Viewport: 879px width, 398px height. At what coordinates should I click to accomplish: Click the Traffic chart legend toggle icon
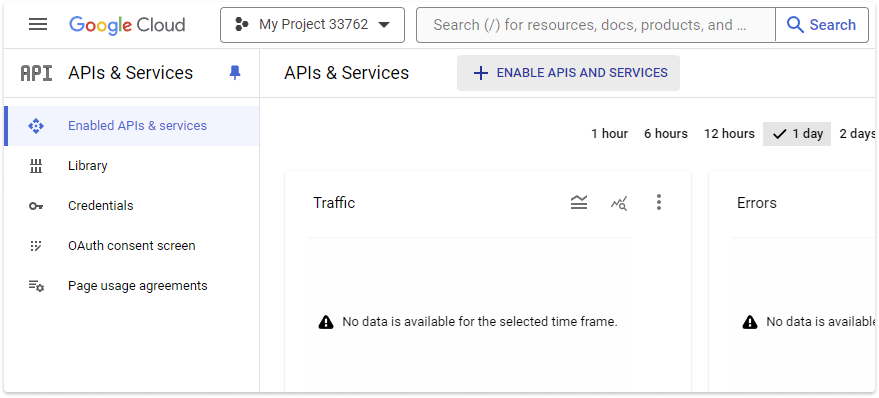(579, 202)
